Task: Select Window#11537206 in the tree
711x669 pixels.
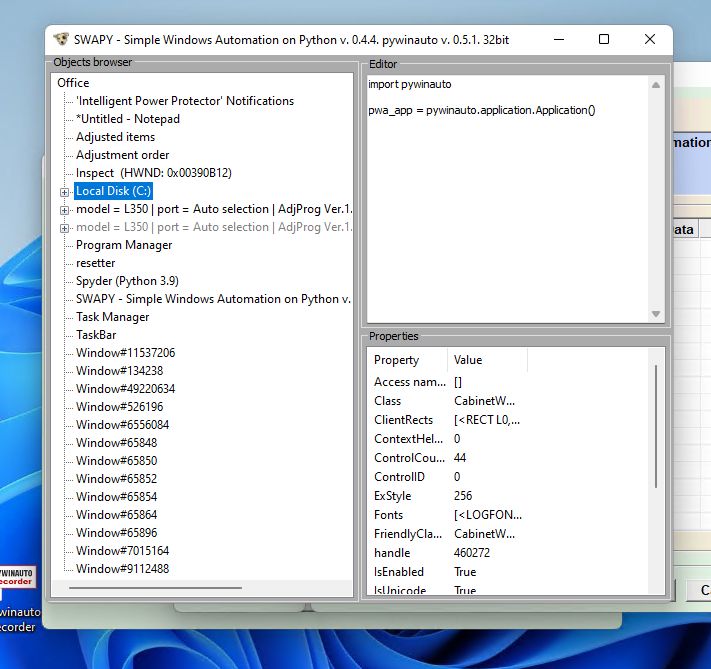Action: pyautogui.click(x=125, y=353)
